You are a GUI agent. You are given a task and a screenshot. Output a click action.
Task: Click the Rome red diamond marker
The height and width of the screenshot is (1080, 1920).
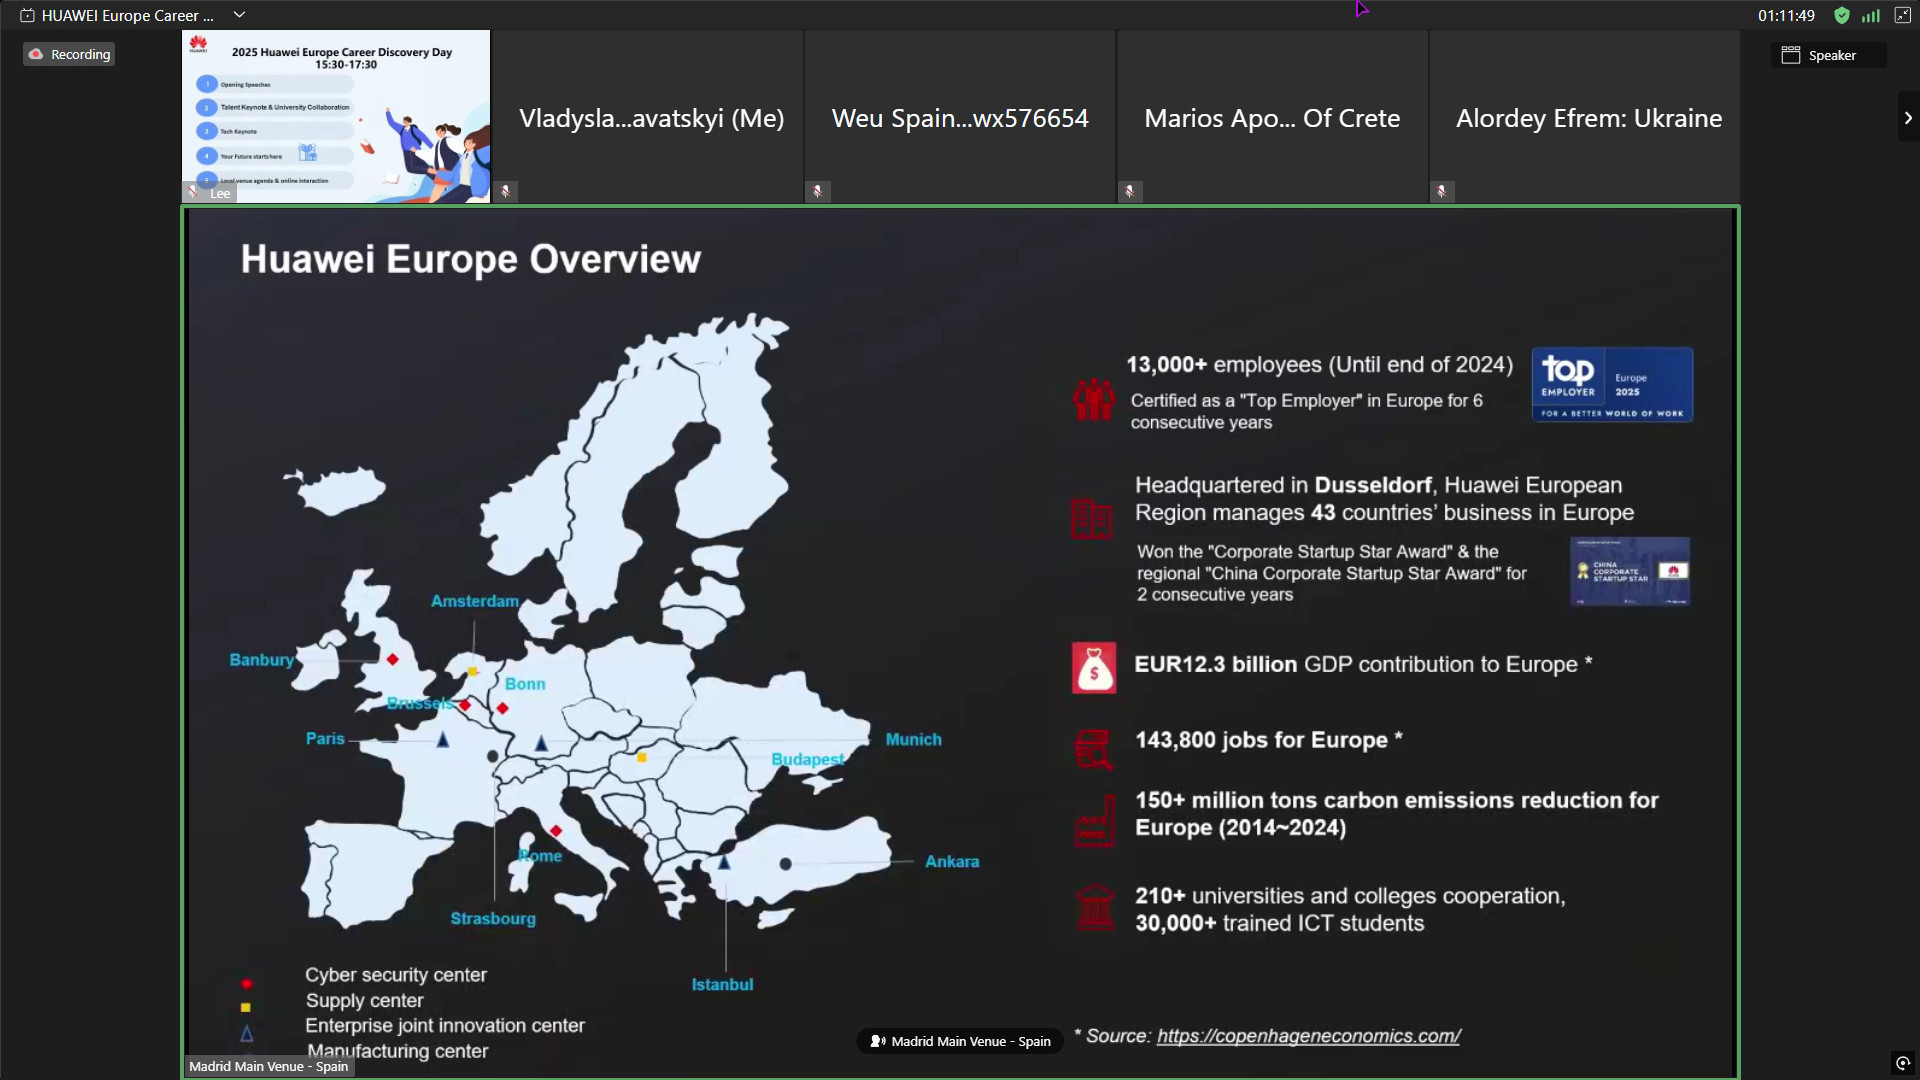(556, 831)
